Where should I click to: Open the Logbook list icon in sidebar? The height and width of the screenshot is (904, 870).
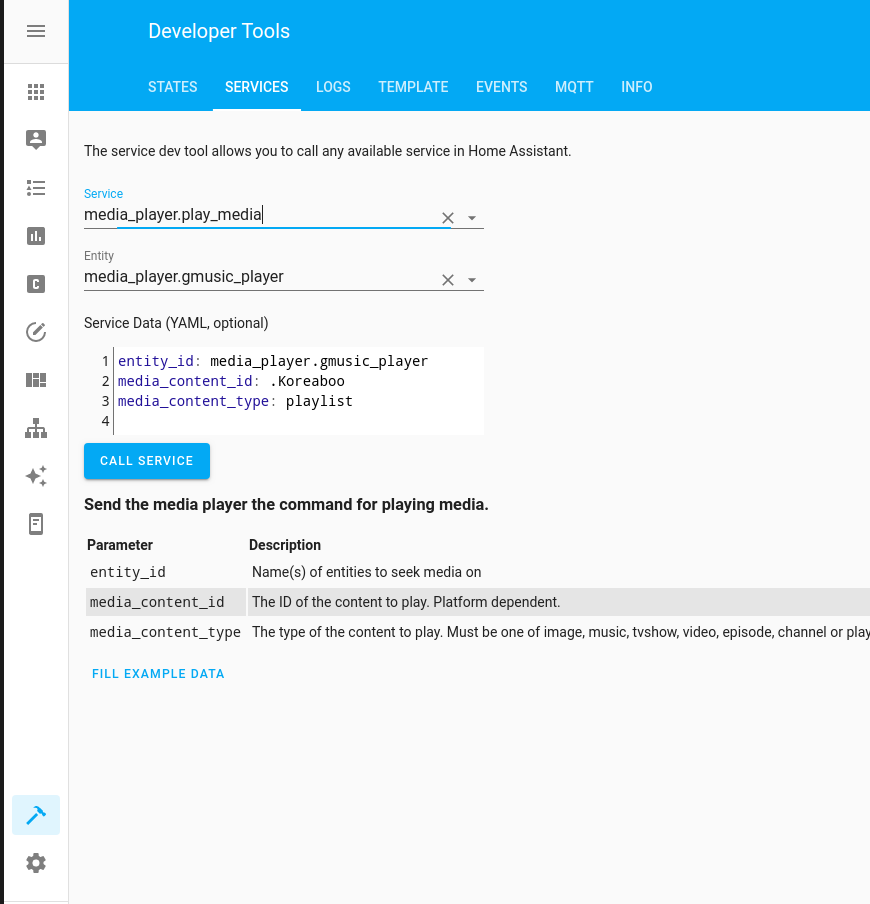(x=36, y=188)
